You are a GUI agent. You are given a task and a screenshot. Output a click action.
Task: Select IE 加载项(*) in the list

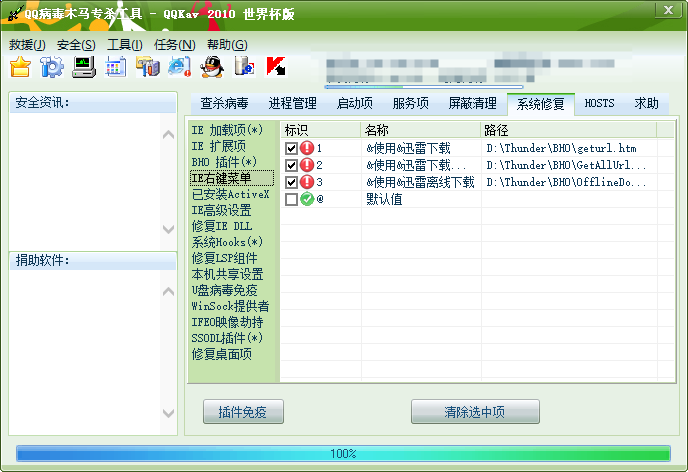[x=227, y=130]
